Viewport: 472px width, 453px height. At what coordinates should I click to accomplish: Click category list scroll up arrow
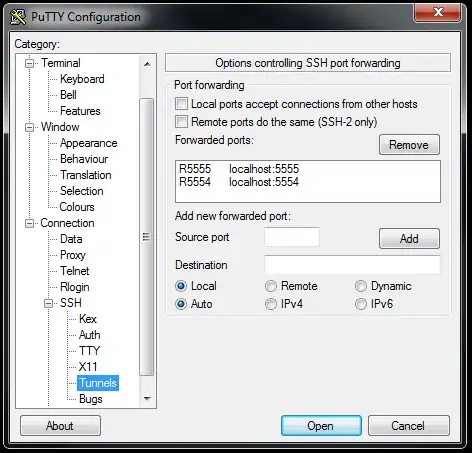click(x=147, y=64)
